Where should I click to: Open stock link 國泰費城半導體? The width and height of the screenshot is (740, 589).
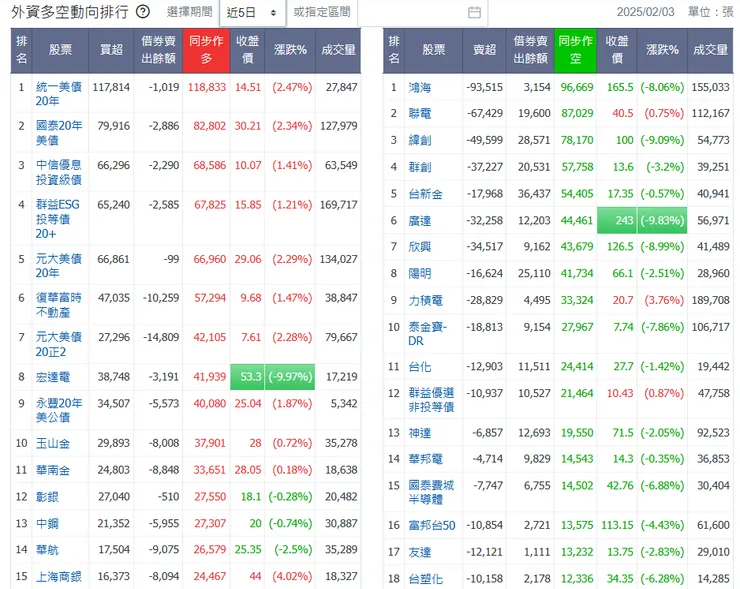[x=431, y=492]
